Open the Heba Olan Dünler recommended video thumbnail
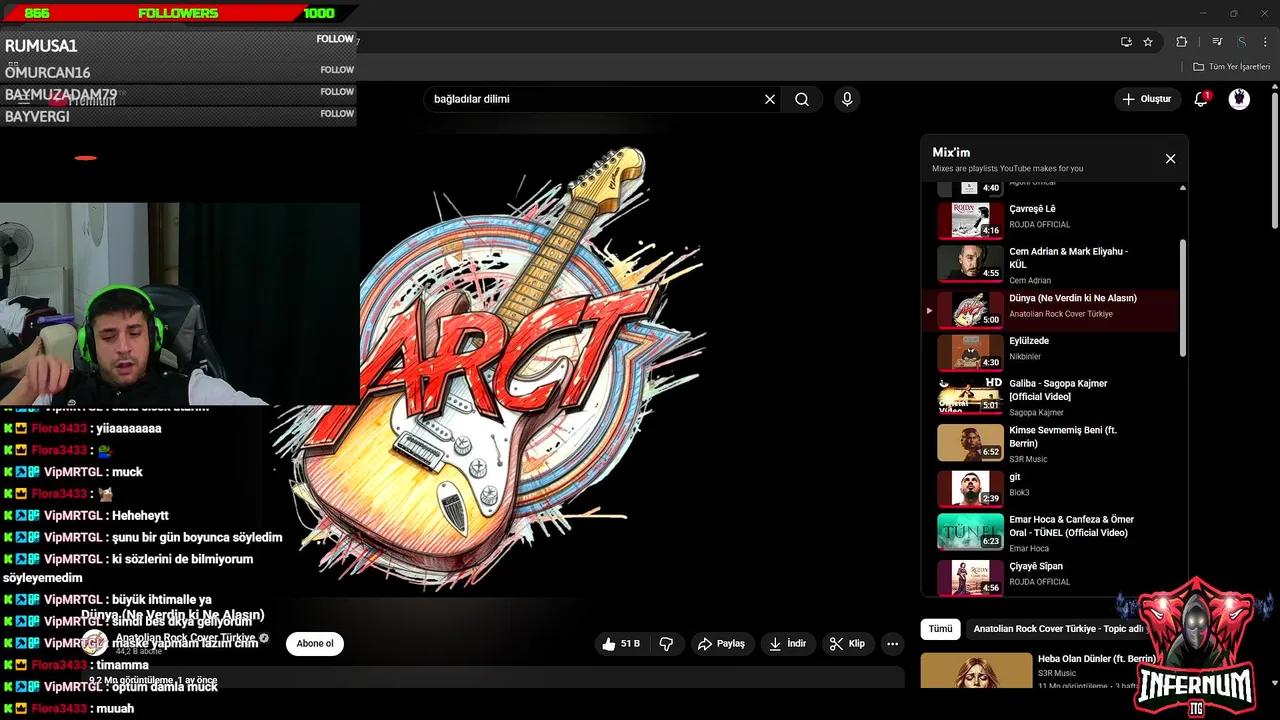 pos(976,671)
